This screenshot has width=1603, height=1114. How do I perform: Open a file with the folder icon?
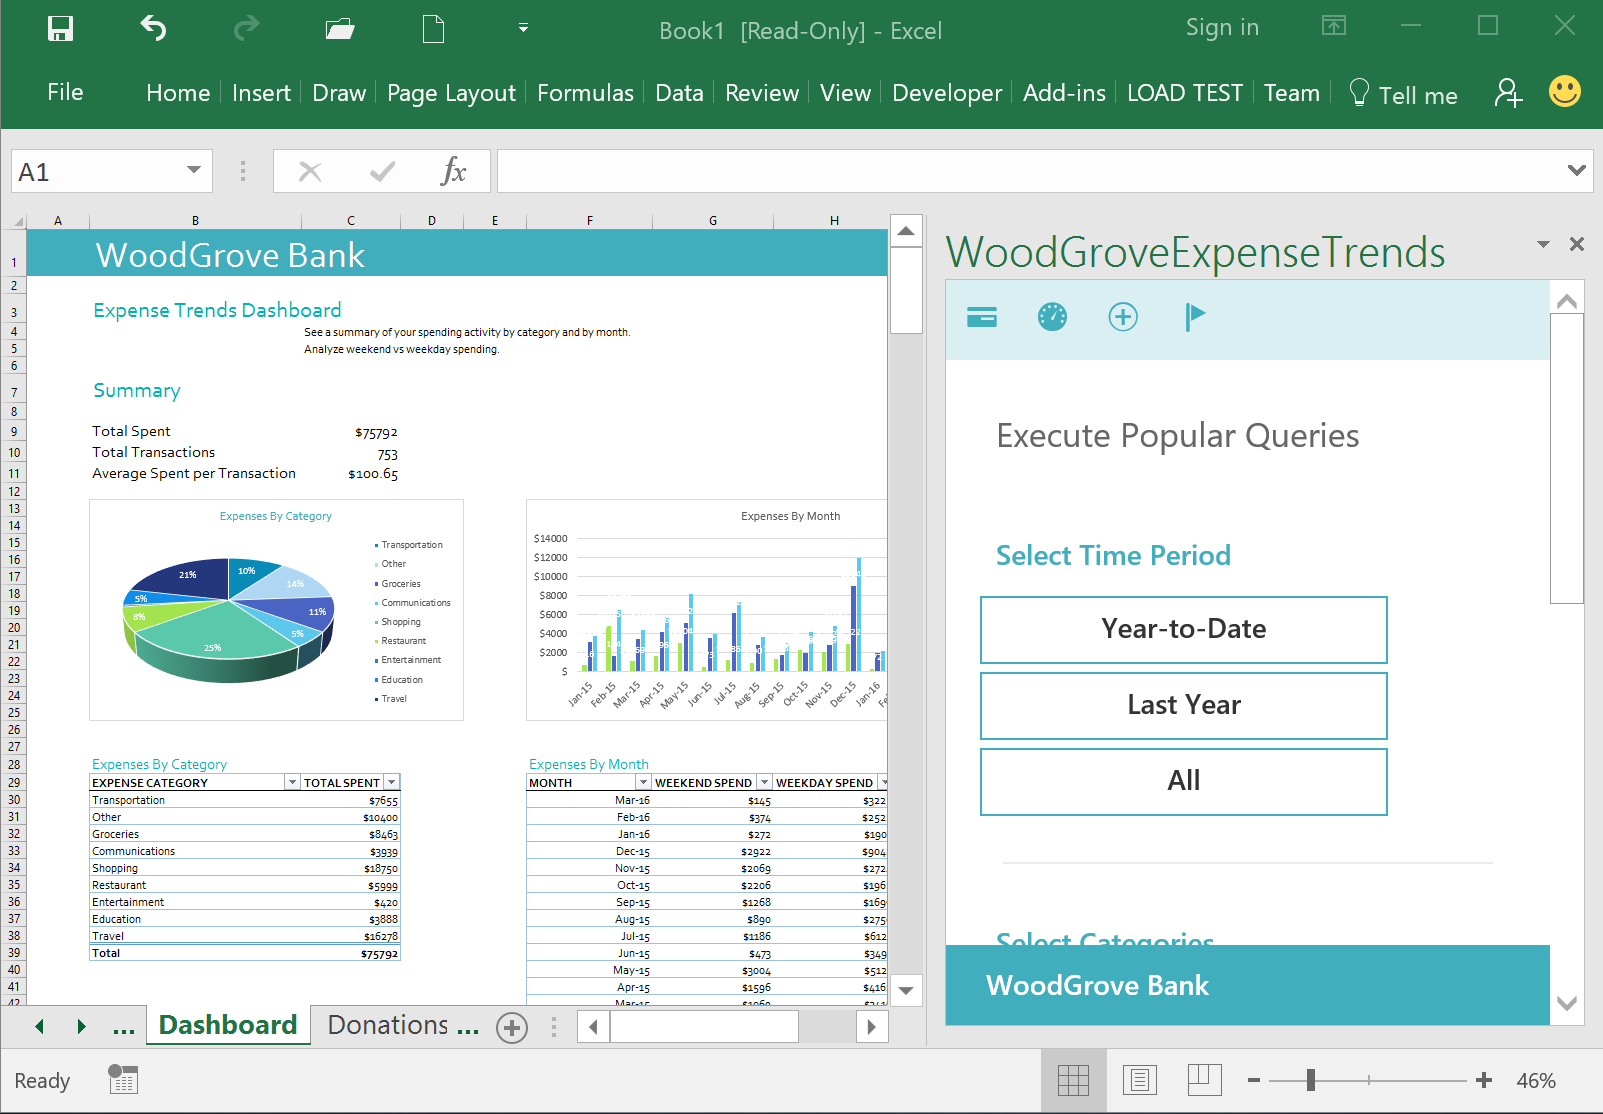pos(340,29)
